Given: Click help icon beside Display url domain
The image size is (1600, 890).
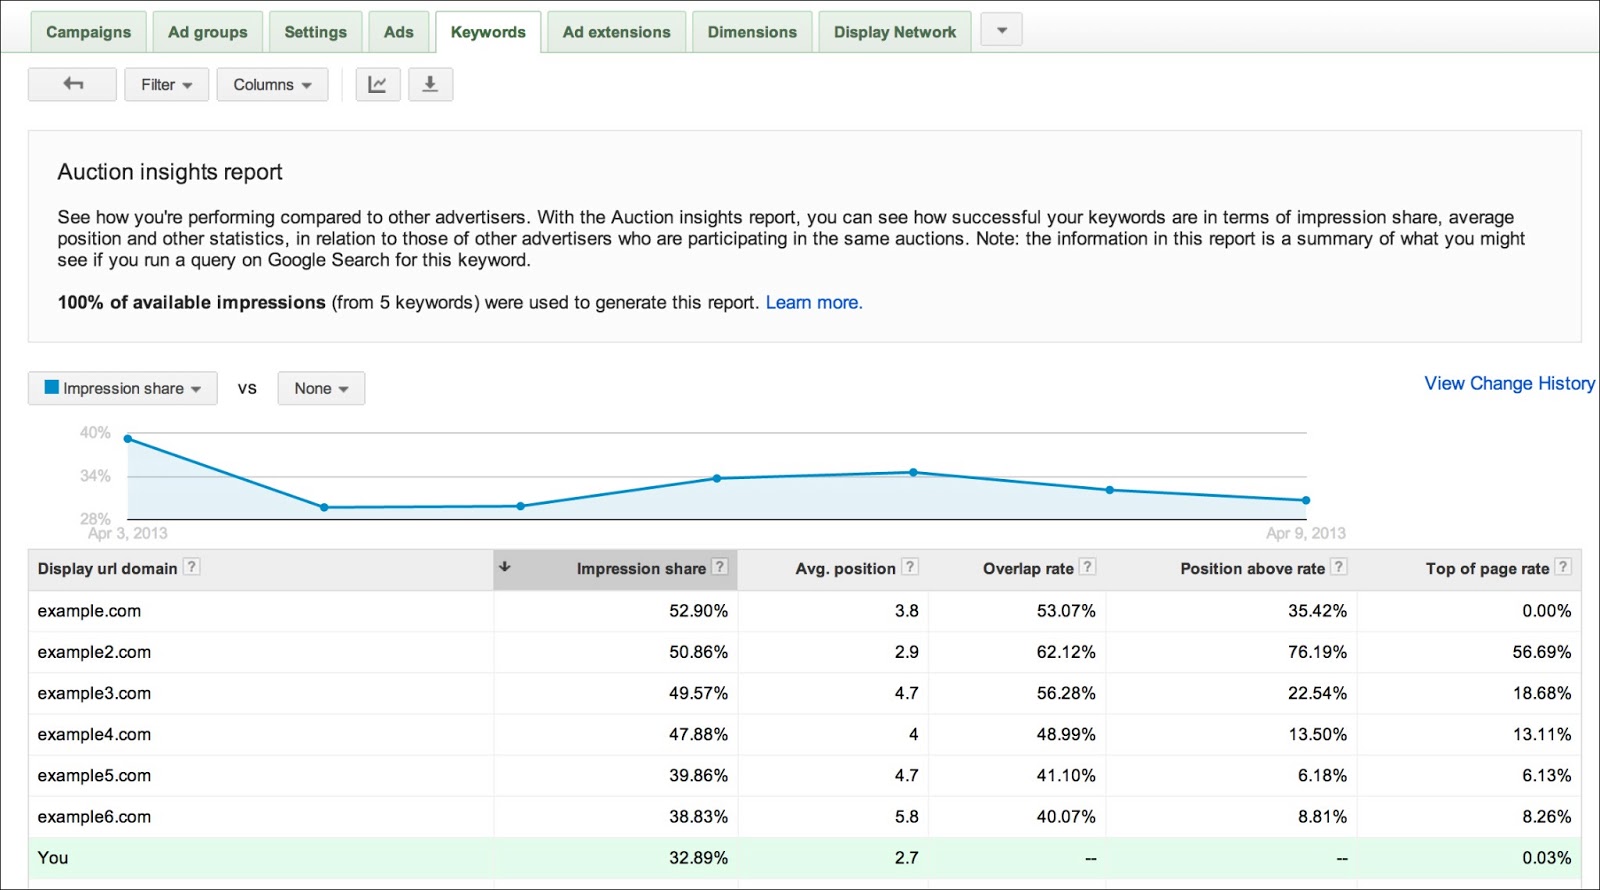Looking at the screenshot, I should point(191,567).
